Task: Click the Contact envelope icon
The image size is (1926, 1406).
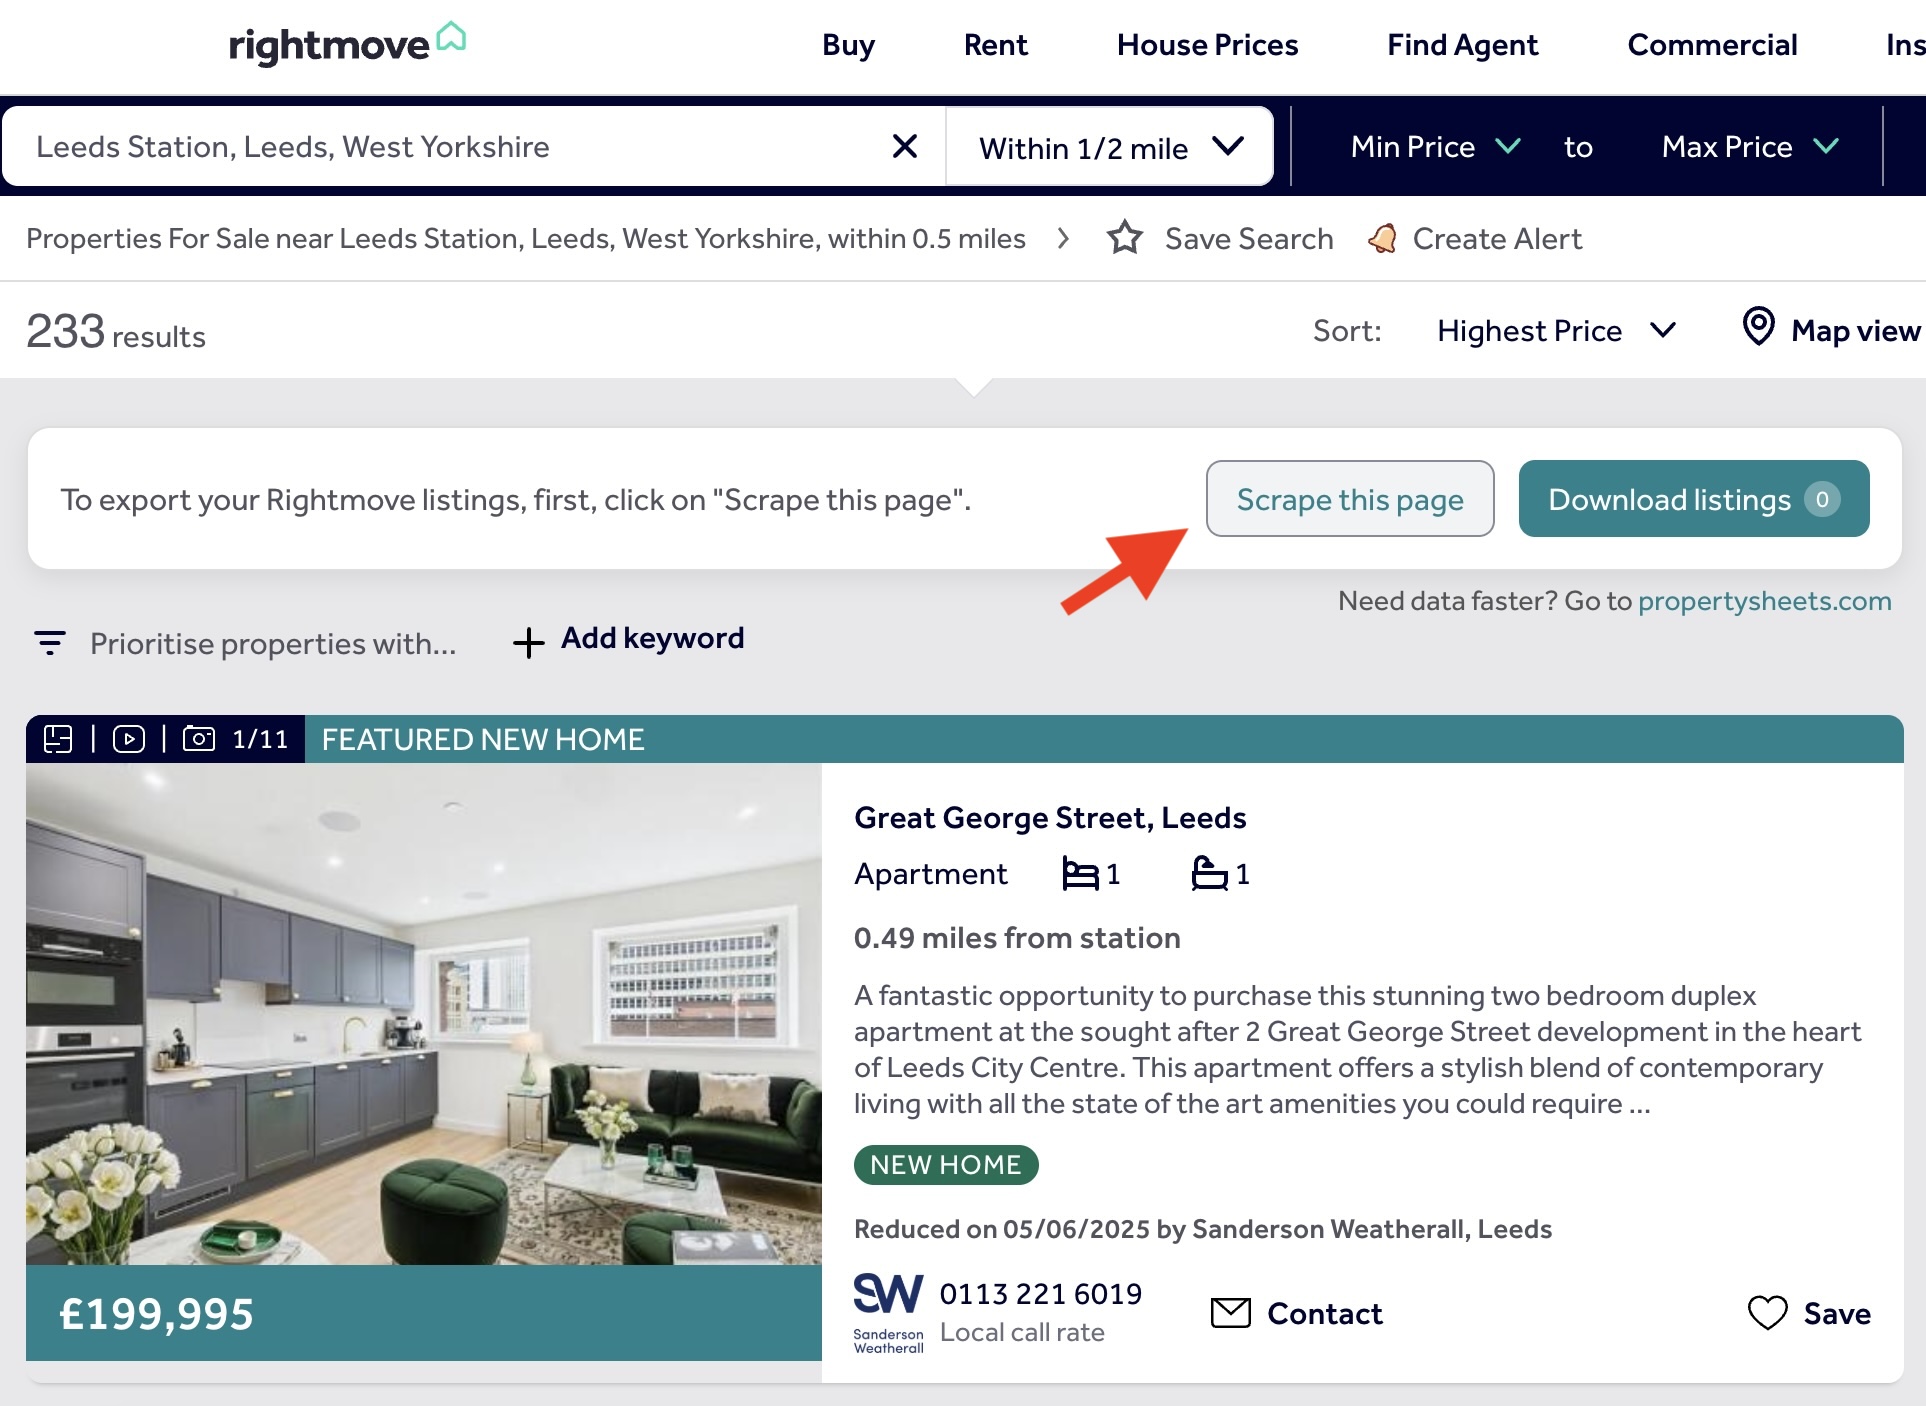Action: click(1230, 1313)
